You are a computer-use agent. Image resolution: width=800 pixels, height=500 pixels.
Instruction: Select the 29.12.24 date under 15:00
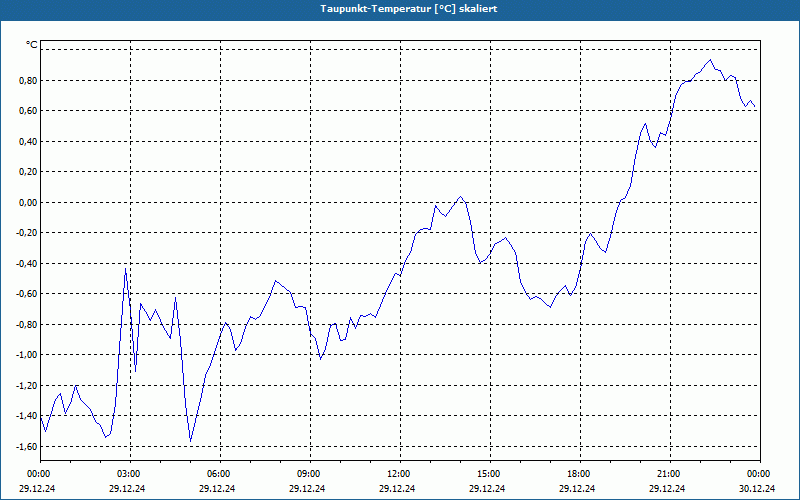[487, 488]
